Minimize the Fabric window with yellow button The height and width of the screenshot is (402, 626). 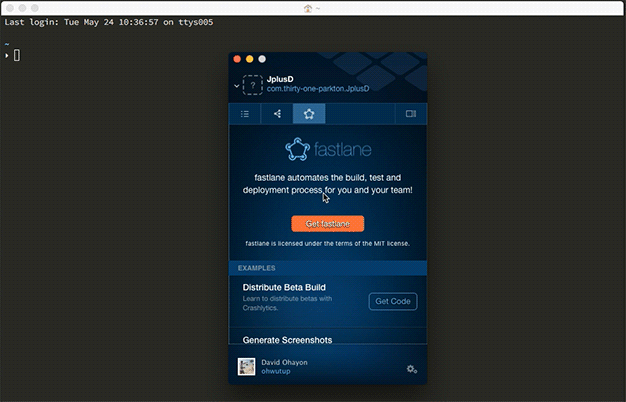coord(250,59)
